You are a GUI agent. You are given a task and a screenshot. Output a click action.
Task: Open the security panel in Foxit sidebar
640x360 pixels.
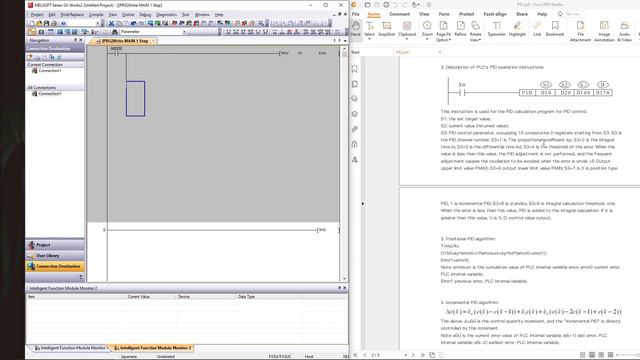pyautogui.click(x=355, y=144)
